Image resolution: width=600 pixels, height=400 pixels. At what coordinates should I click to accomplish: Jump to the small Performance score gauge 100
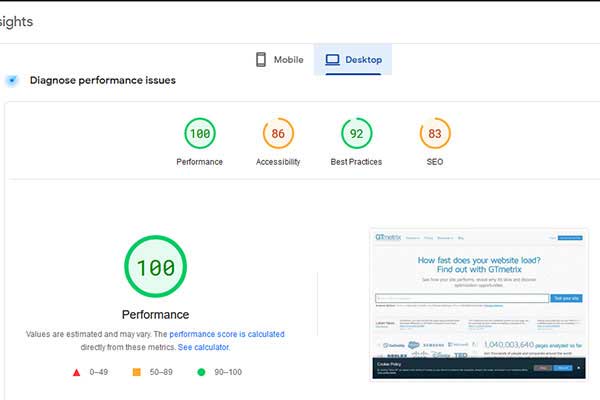[200, 133]
